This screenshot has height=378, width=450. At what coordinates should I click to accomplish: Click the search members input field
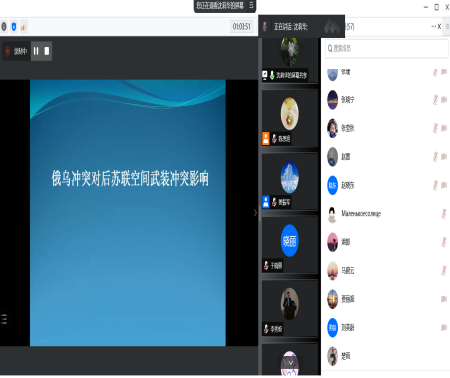click(387, 49)
